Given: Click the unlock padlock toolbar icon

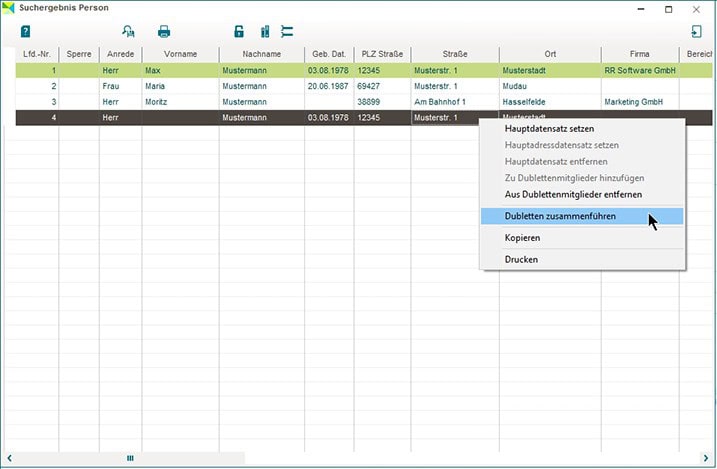Looking at the screenshot, I should click(x=239, y=32).
